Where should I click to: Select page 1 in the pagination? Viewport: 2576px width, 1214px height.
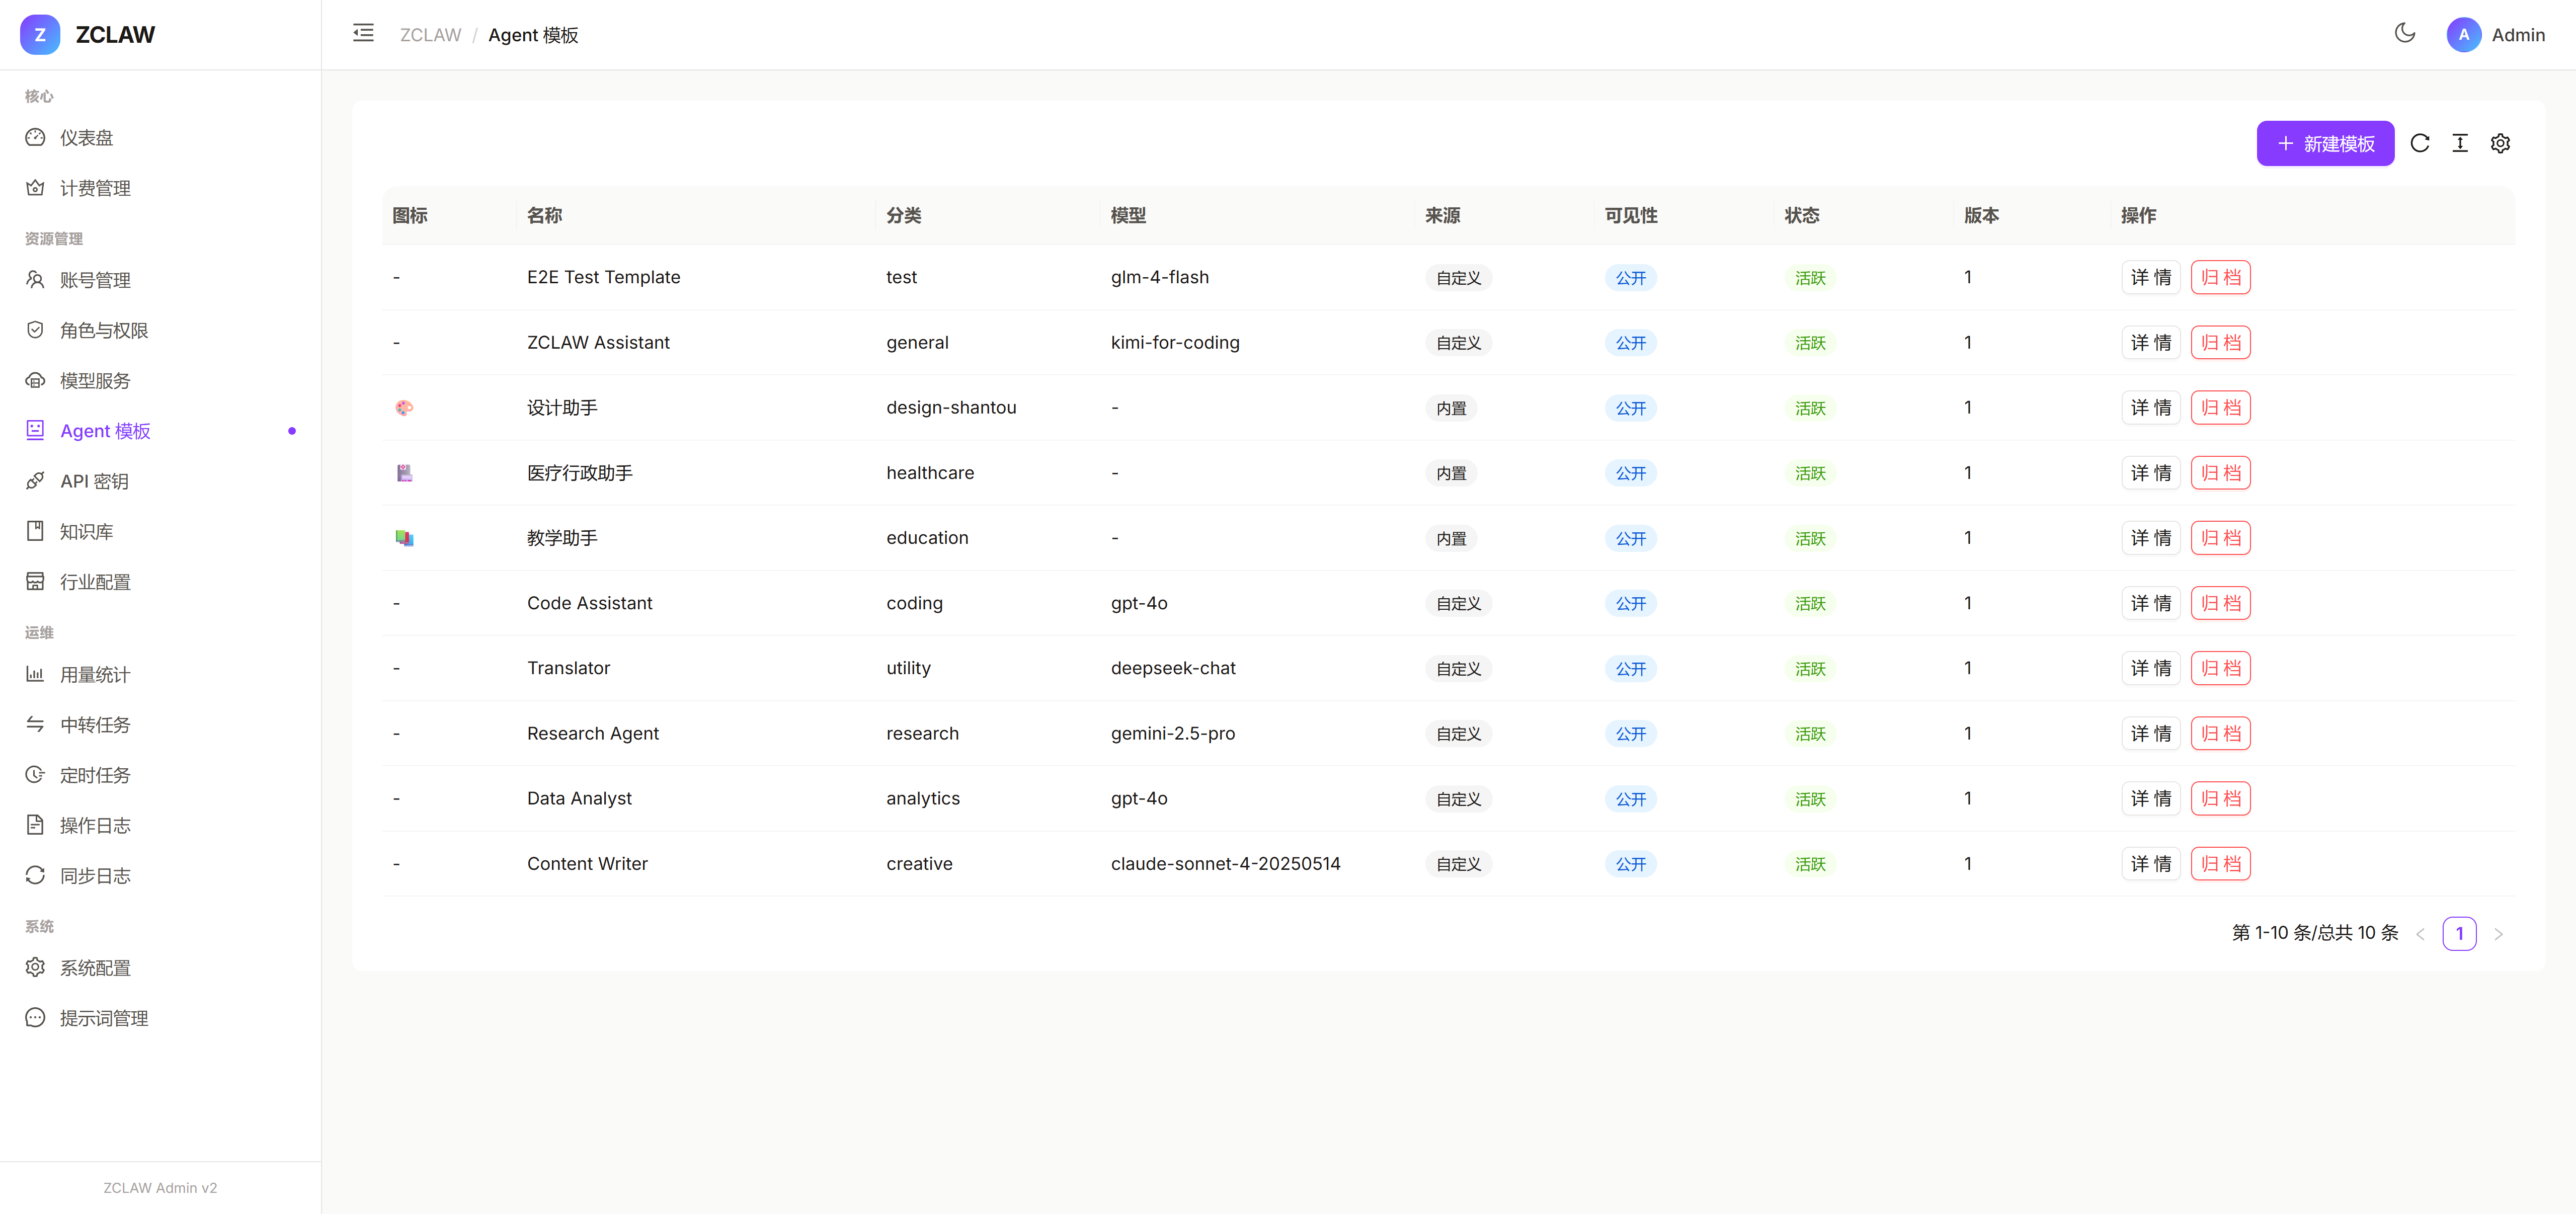tap(2459, 933)
